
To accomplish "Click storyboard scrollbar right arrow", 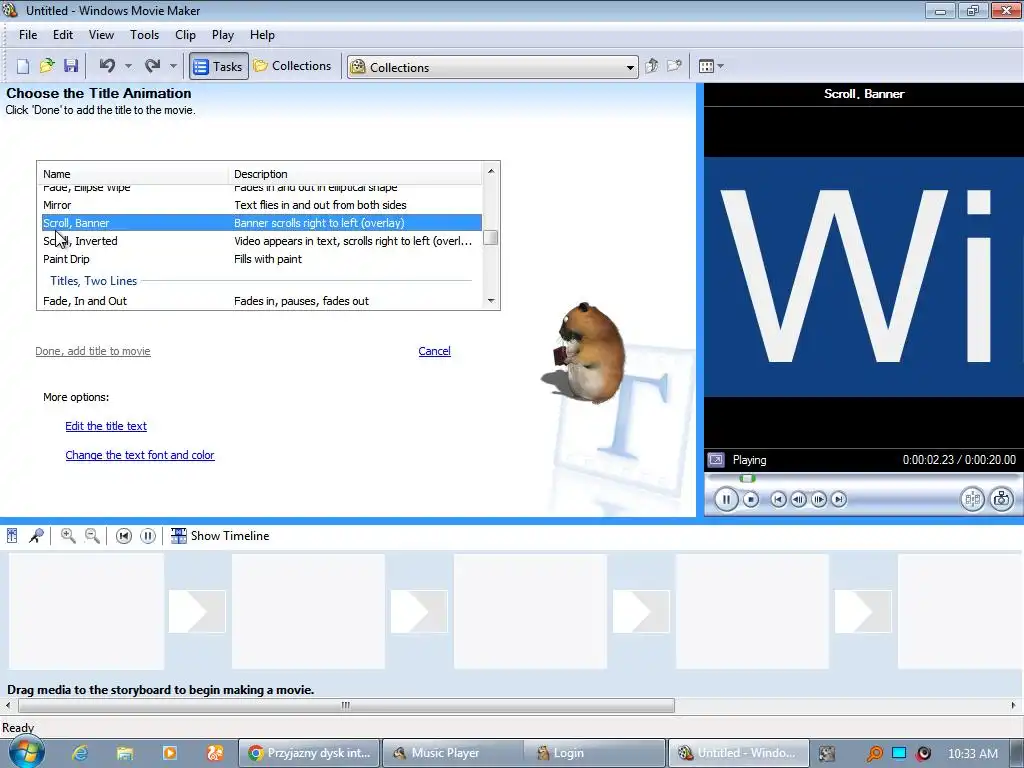I will click(1014, 705).
